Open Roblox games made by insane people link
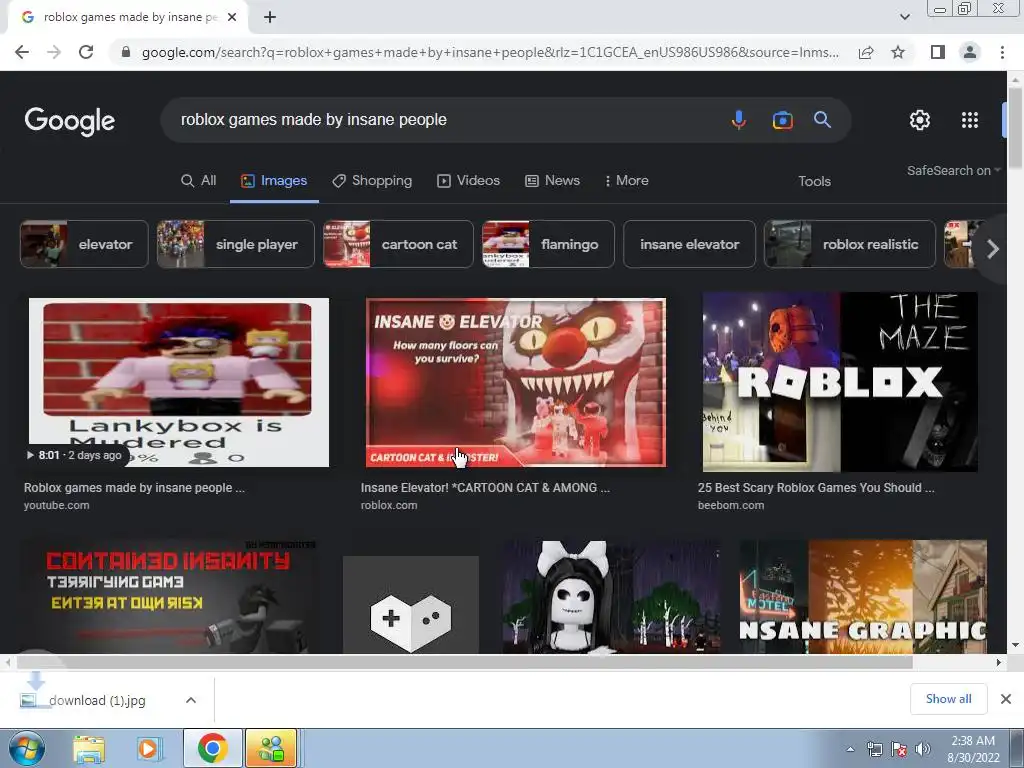This screenshot has height=768, width=1024. click(x=135, y=488)
